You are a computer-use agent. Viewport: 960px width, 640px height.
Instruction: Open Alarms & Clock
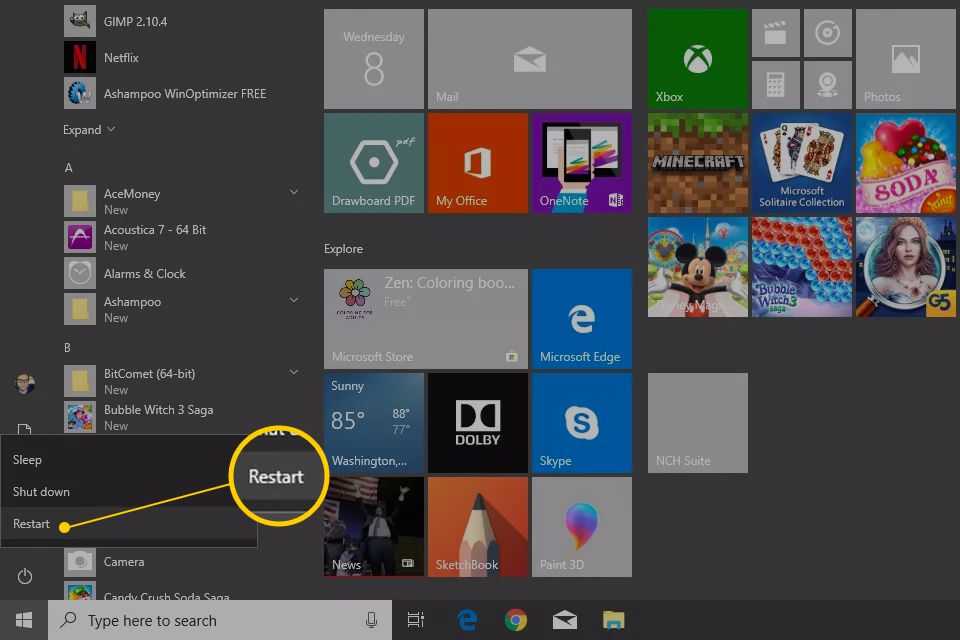(145, 273)
